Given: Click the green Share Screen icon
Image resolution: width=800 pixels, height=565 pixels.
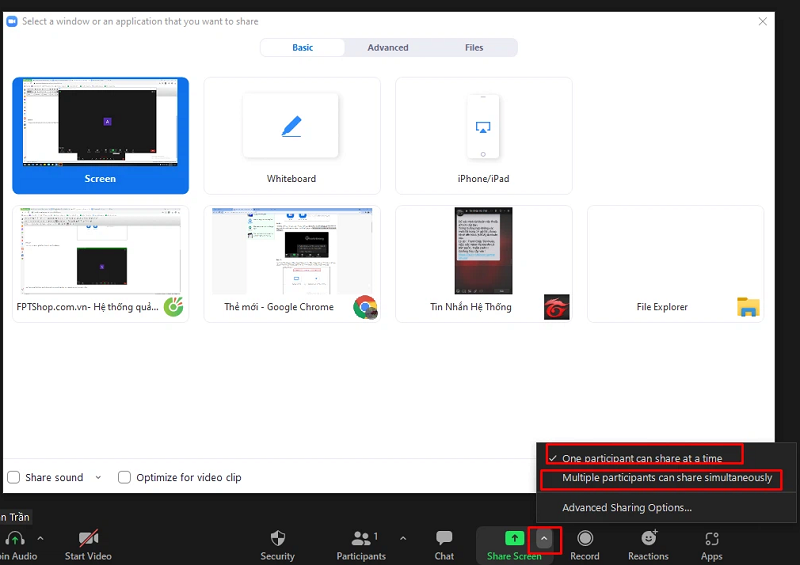Looking at the screenshot, I should tap(513, 539).
